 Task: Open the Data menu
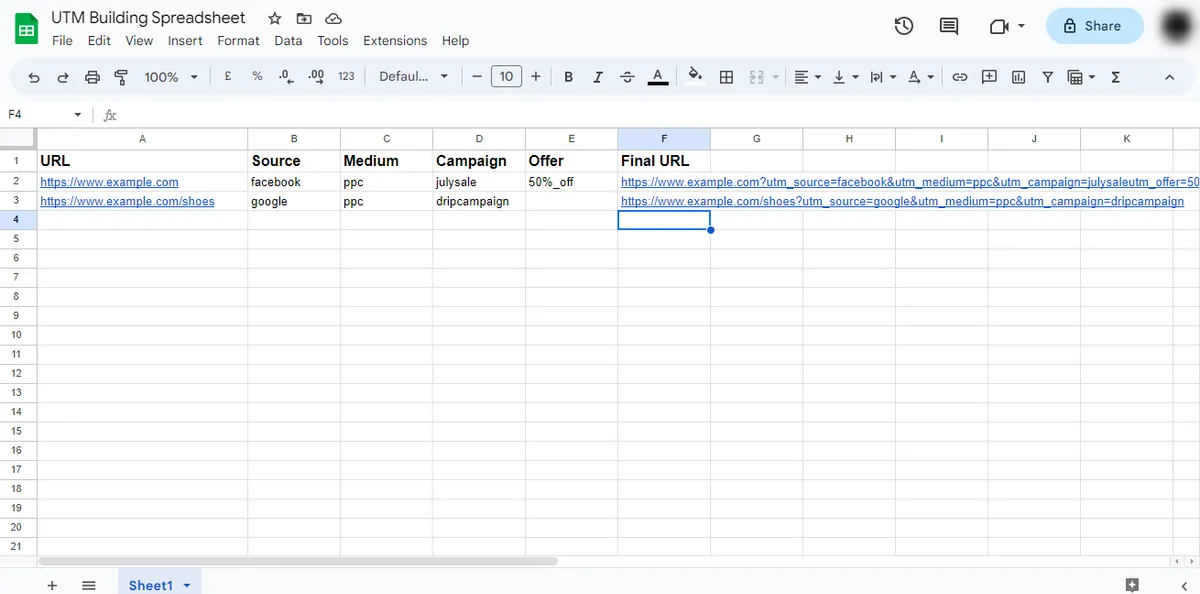pos(288,41)
